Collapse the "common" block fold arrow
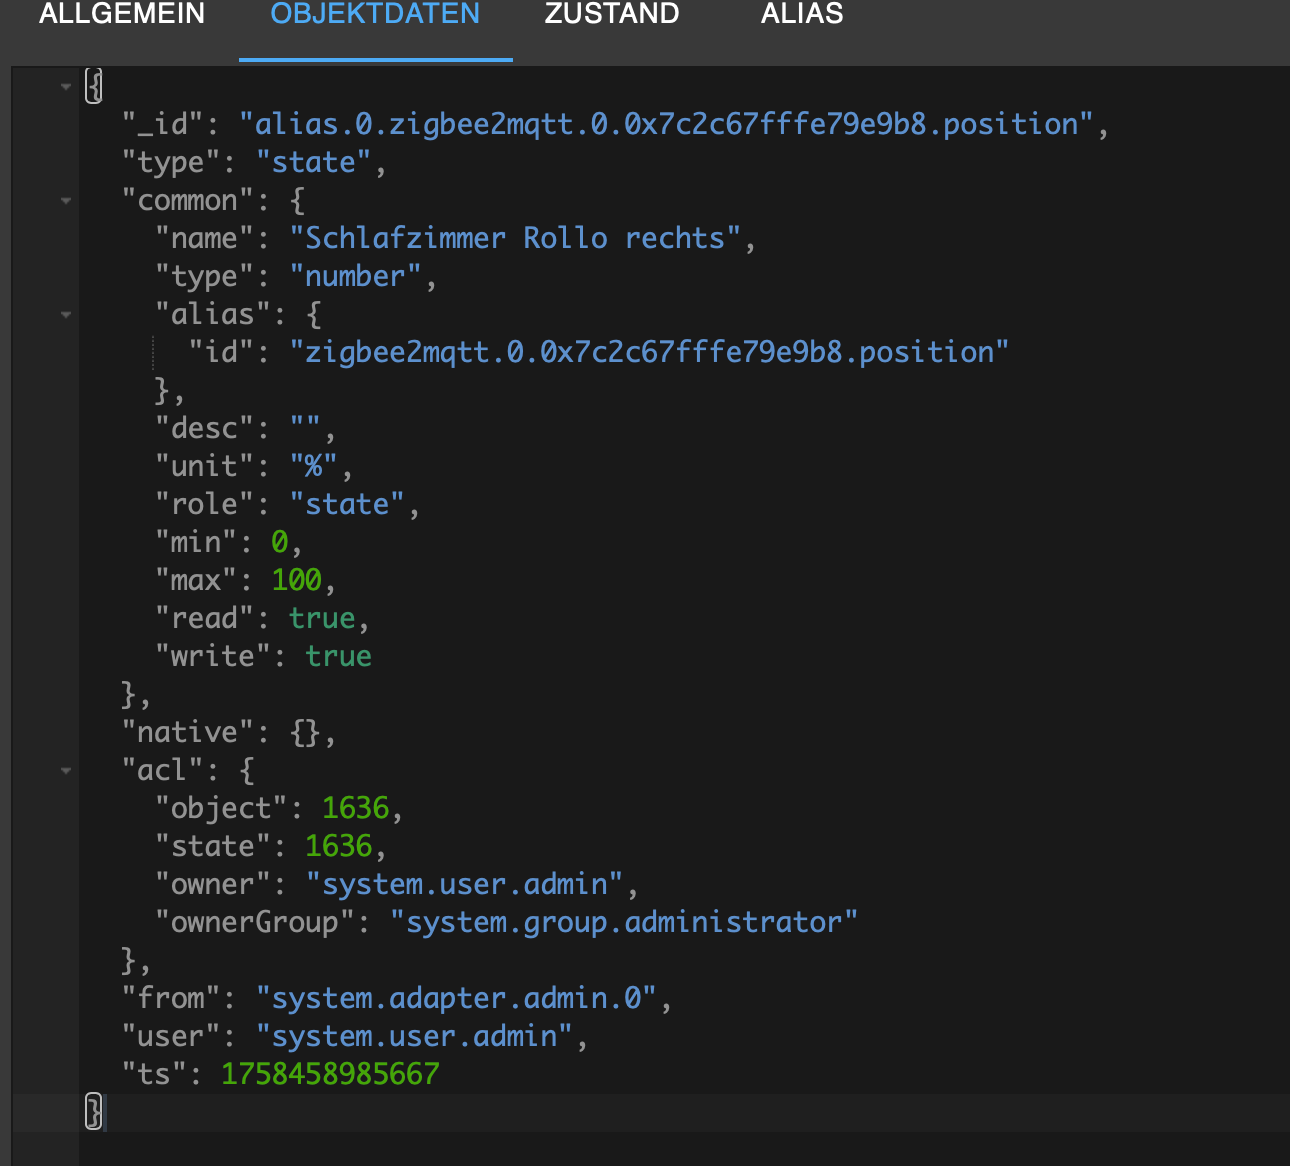Viewport: 1290px width, 1166px height. (66, 201)
